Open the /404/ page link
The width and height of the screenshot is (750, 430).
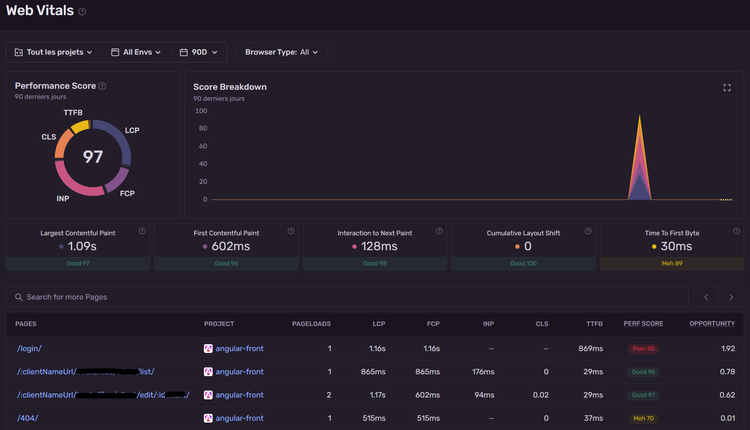27,418
